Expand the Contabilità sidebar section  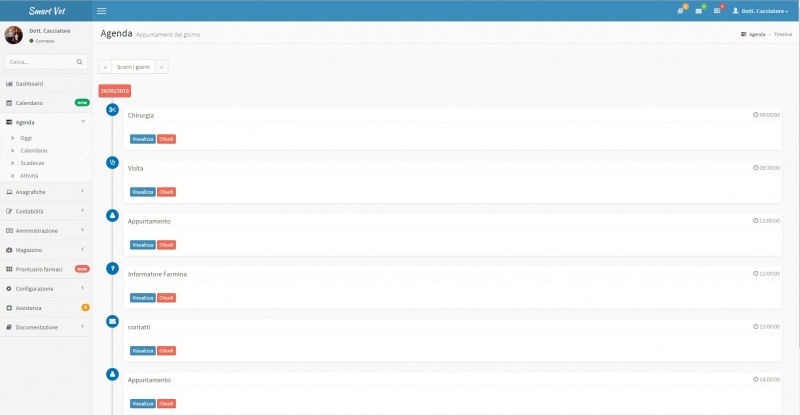tap(45, 211)
